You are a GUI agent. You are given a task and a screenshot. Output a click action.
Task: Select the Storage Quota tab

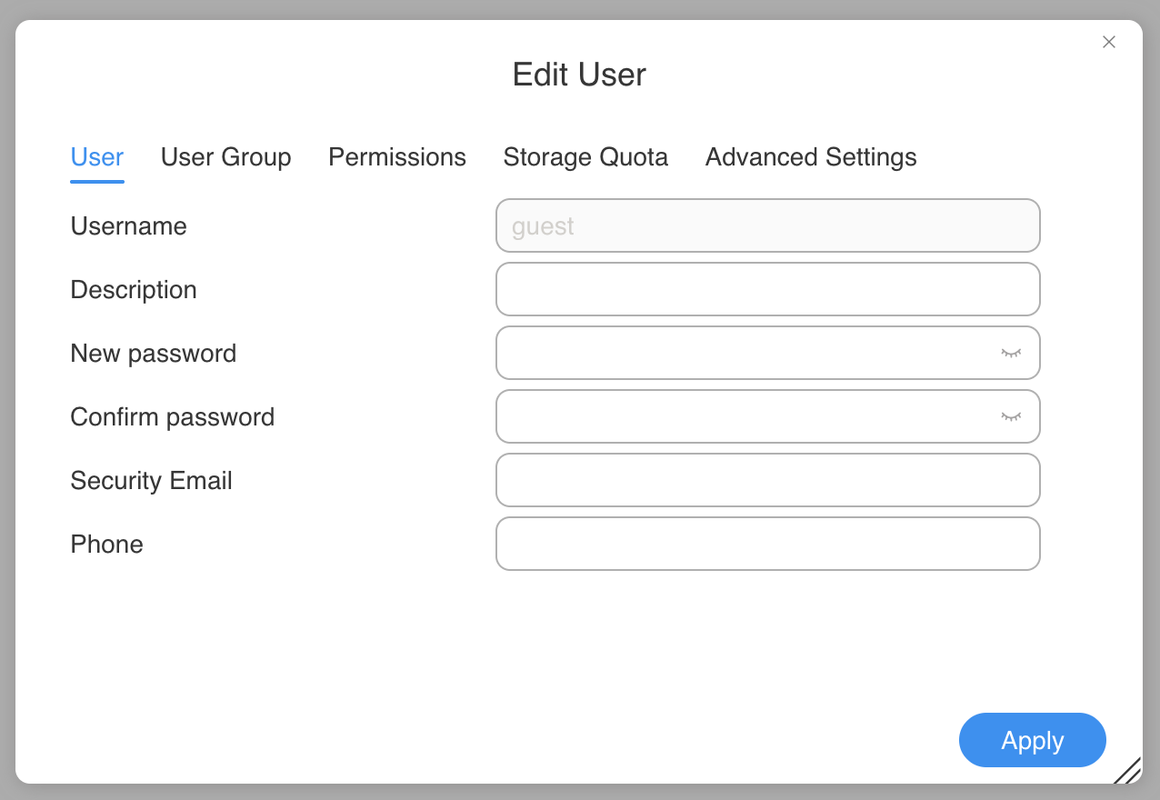coord(585,157)
